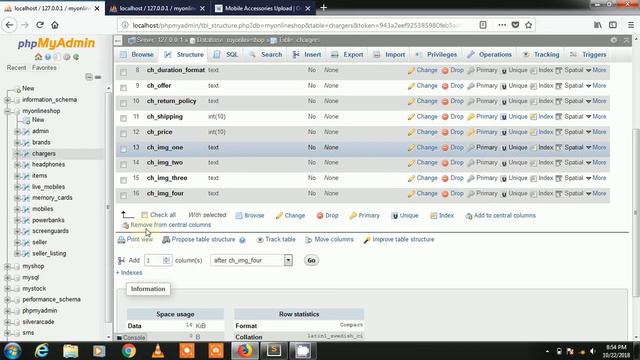Enable the Check all checkbox

click(x=144, y=215)
